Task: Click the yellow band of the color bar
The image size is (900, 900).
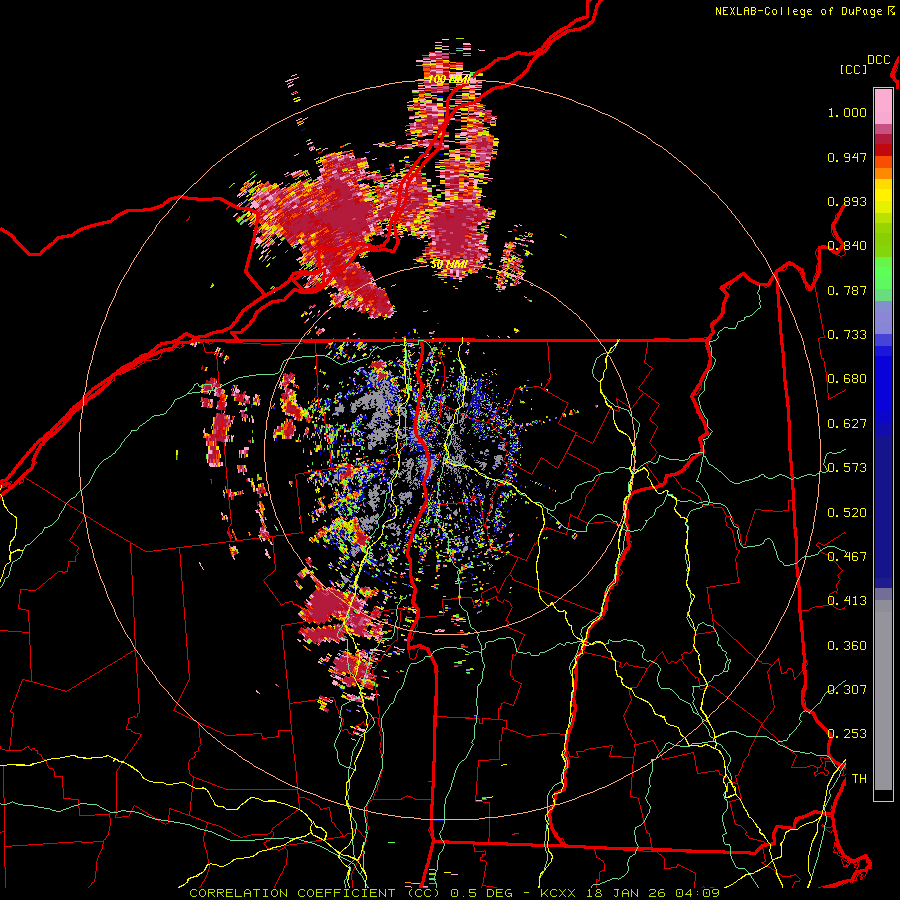Action: pos(883,197)
